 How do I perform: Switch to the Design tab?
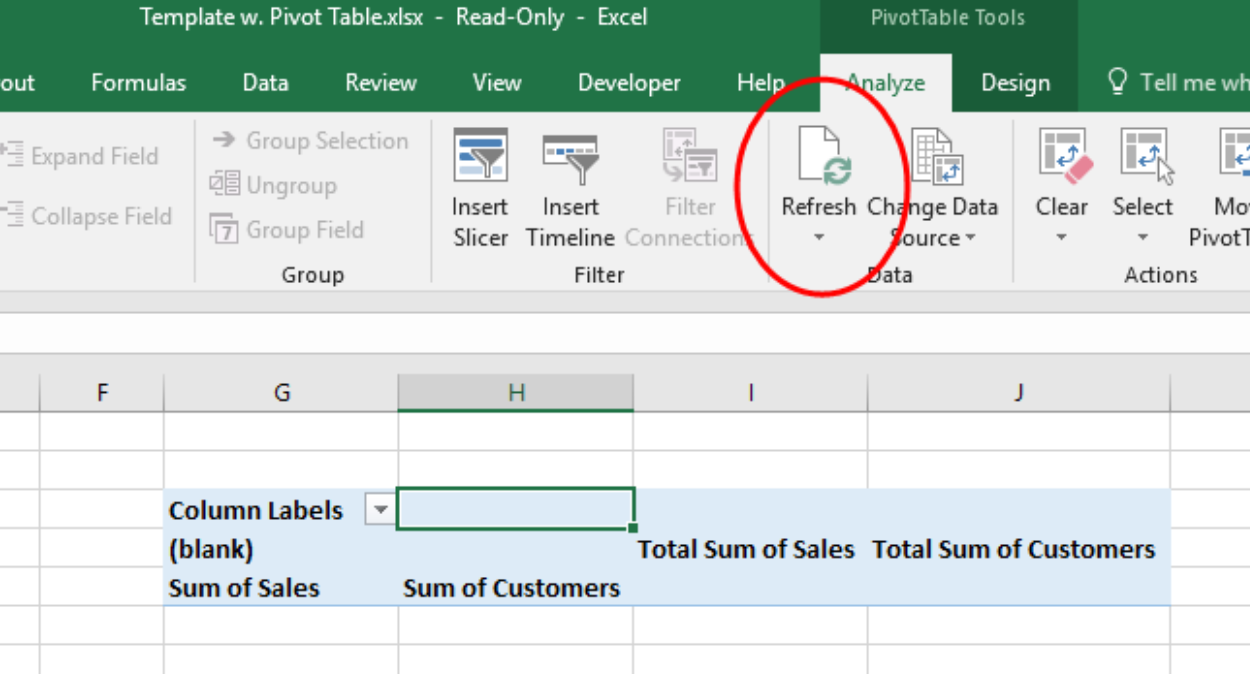coord(1015,83)
